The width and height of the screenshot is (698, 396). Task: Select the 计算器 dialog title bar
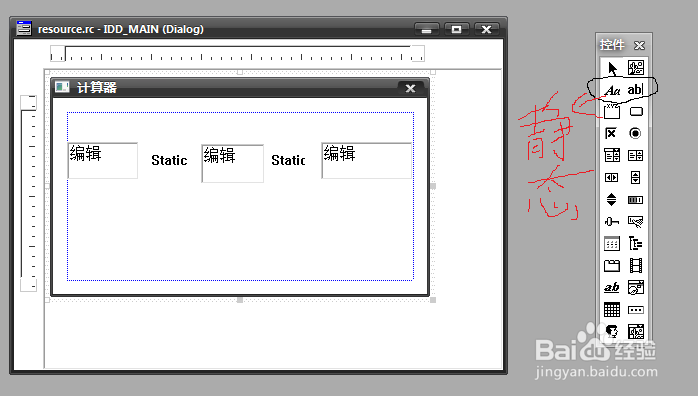tap(240, 88)
